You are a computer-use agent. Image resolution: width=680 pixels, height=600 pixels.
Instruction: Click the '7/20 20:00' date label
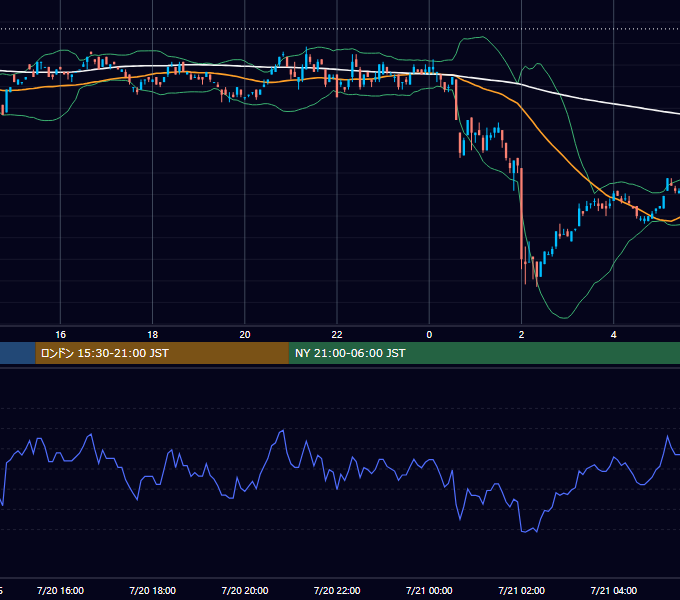(x=245, y=590)
